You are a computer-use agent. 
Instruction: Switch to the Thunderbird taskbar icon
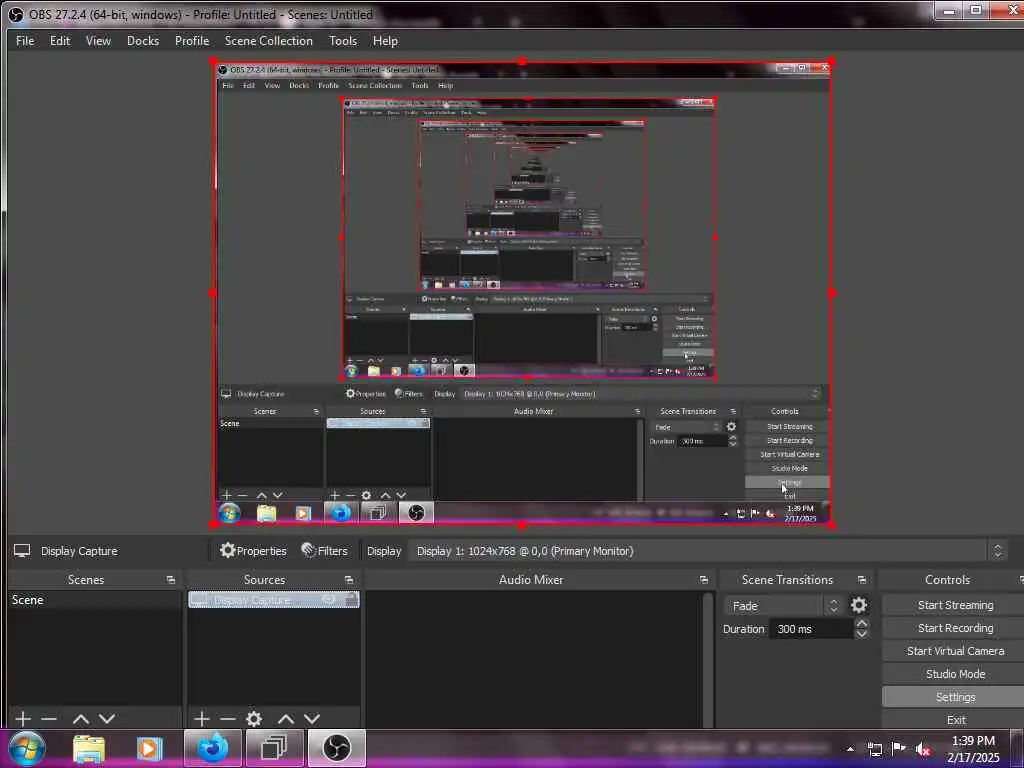212,748
